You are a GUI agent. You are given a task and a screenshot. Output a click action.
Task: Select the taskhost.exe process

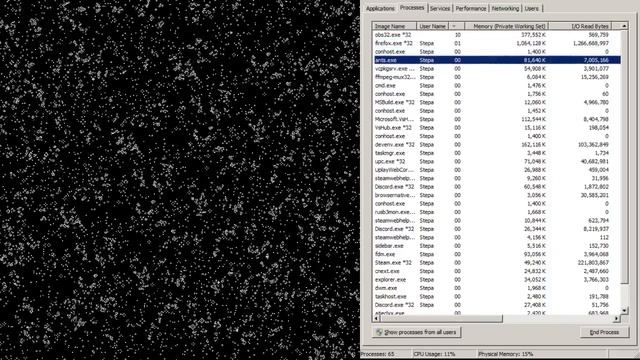pyautogui.click(x=497, y=296)
